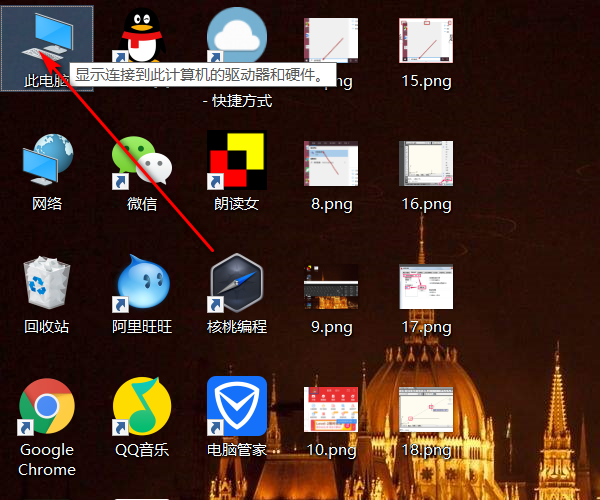Click the 电脑管家 shield icon
Image resolution: width=600 pixels, height=500 pixels.
point(237,405)
